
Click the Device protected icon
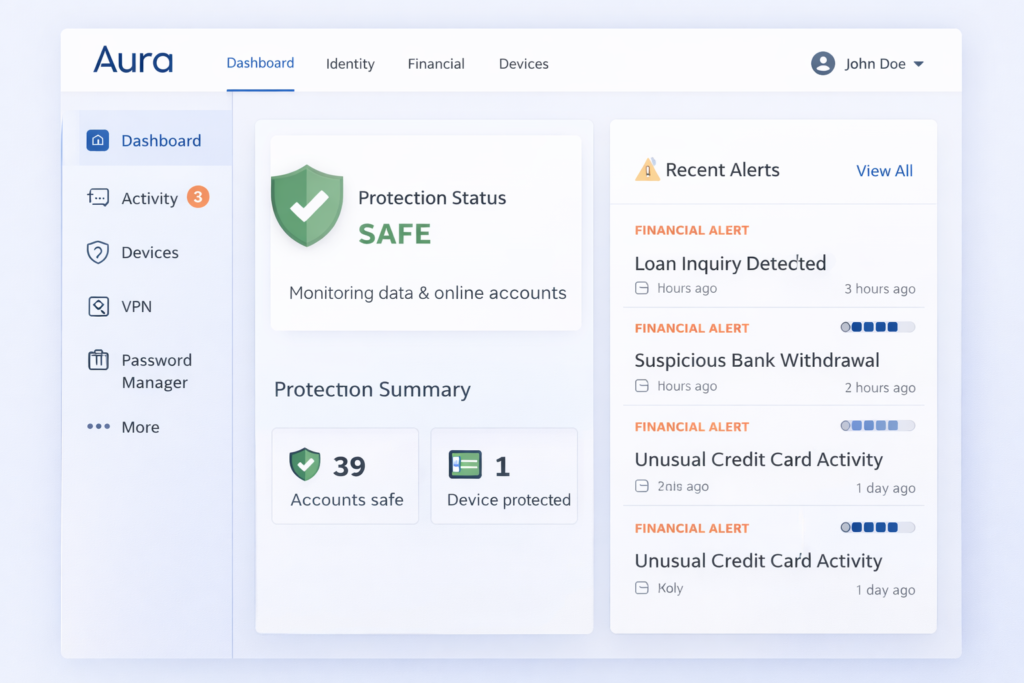point(466,463)
